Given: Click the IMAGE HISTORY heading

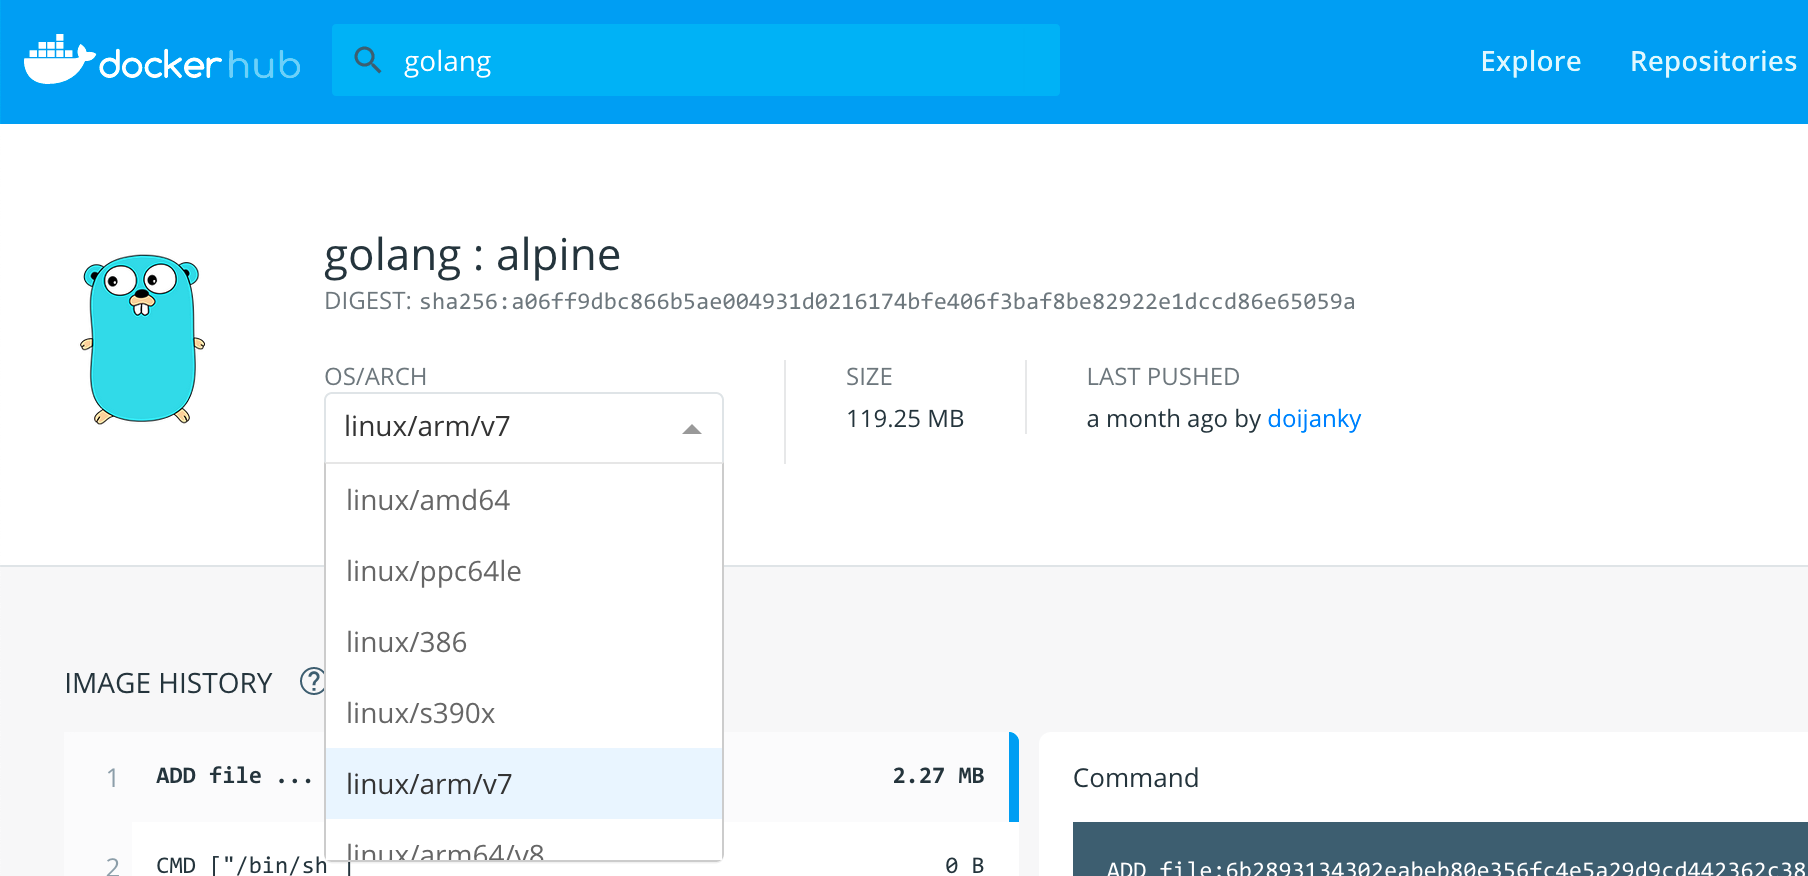Looking at the screenshot, I should (168, 683).
